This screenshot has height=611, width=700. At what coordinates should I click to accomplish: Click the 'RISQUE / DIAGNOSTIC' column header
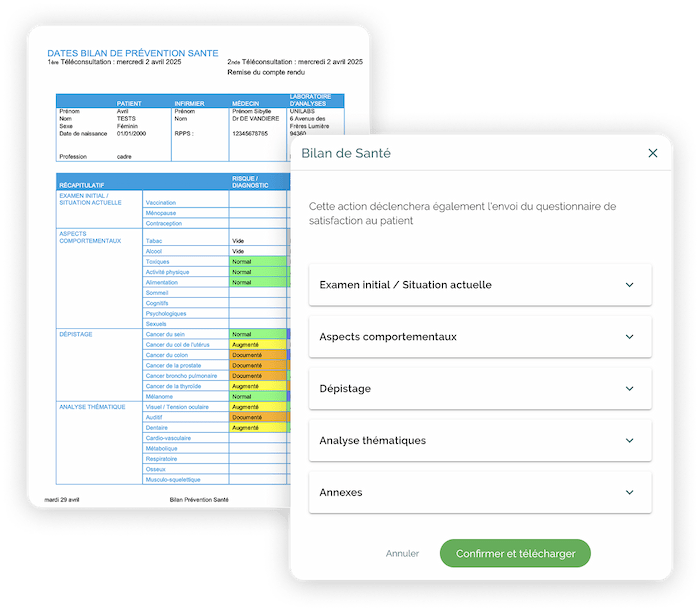250,182
